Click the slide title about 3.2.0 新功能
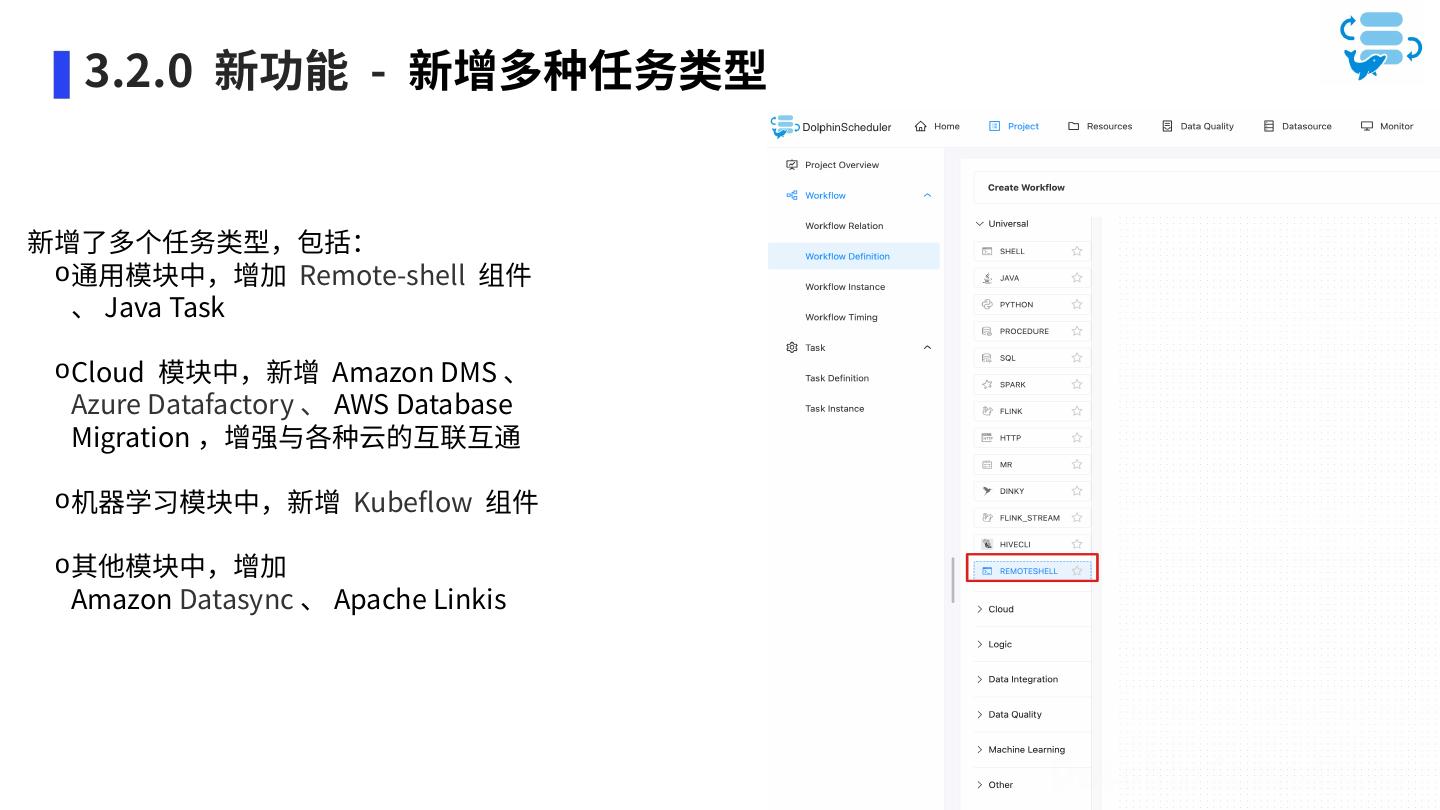 click(x=425, y=72)
